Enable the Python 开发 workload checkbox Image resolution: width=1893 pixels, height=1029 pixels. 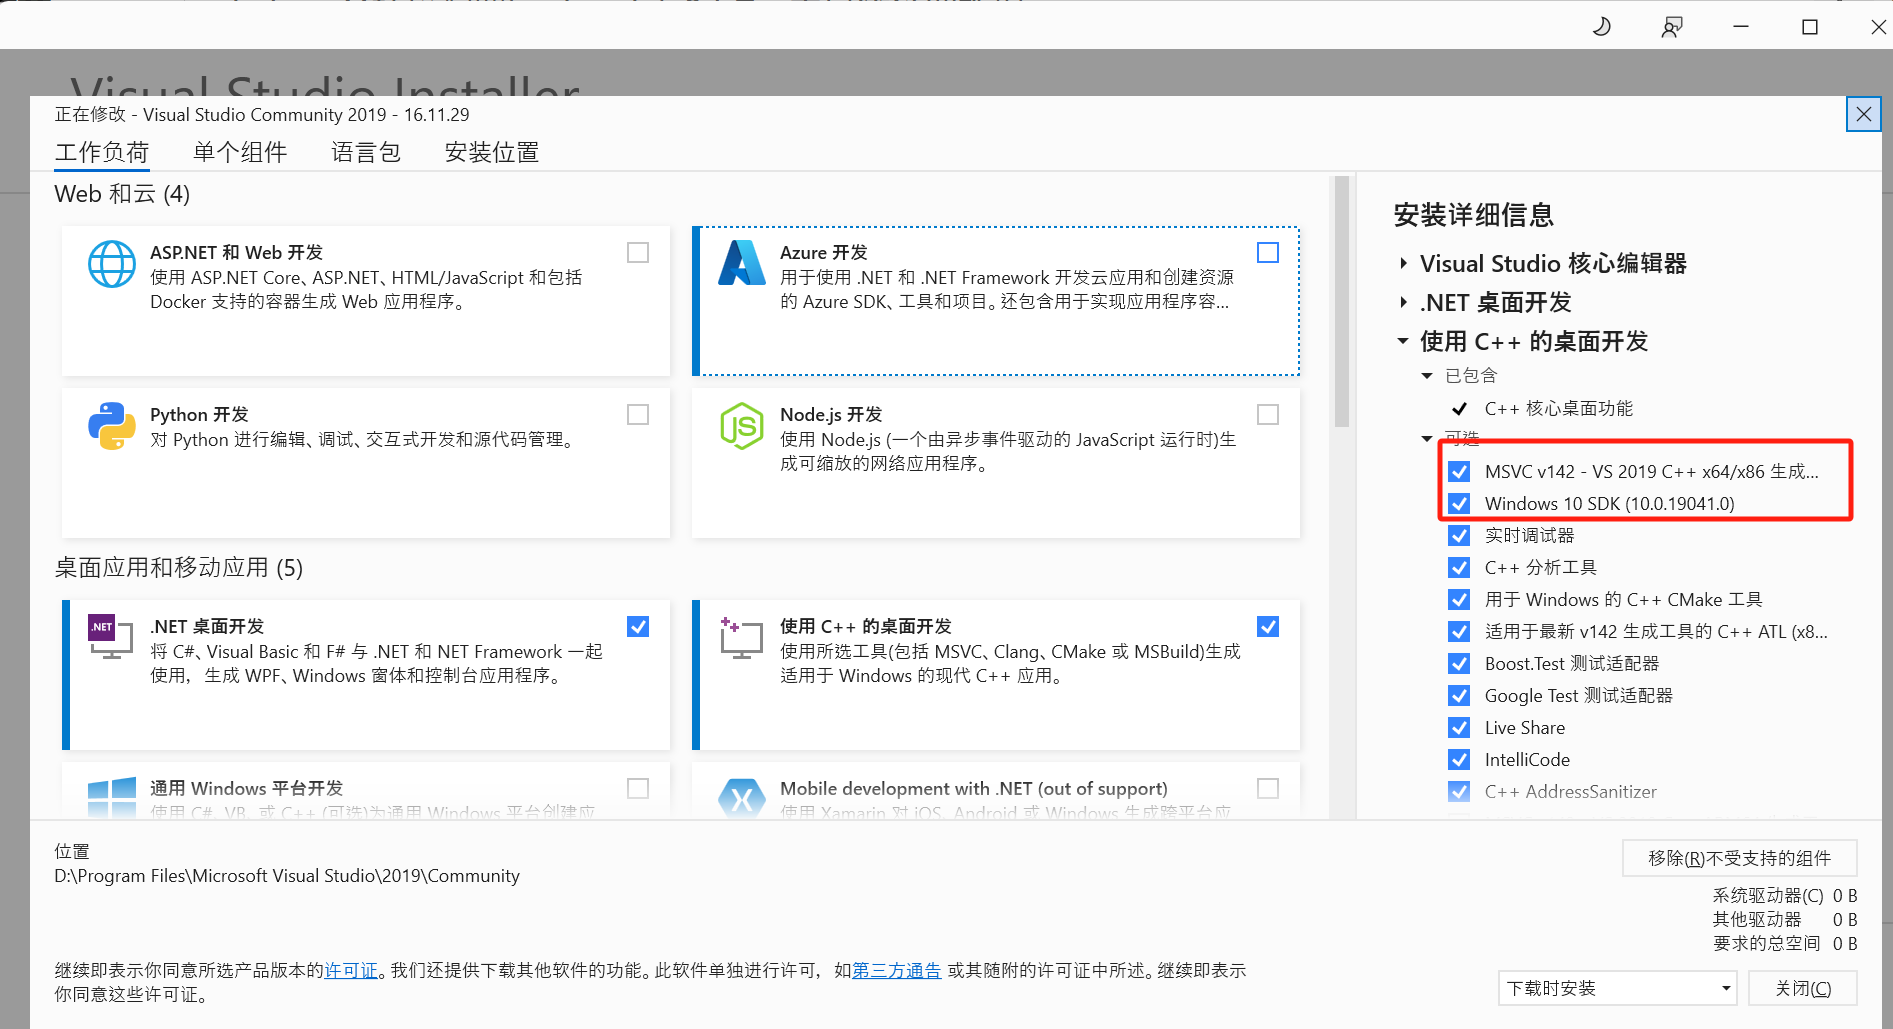[x=638, y=414]
